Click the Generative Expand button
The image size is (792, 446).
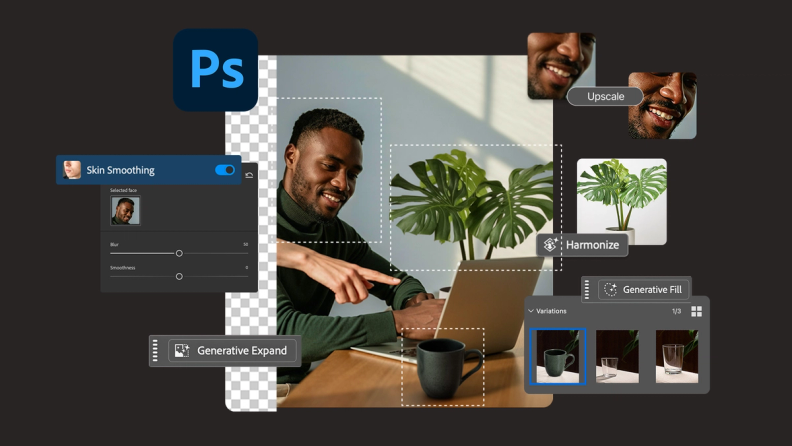pos(231,351)
